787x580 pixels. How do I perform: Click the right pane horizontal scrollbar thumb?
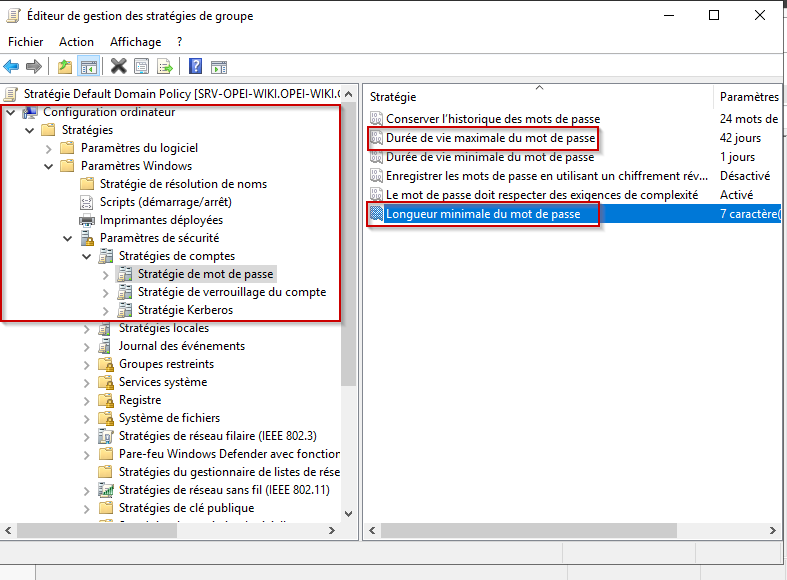point(529,530)
